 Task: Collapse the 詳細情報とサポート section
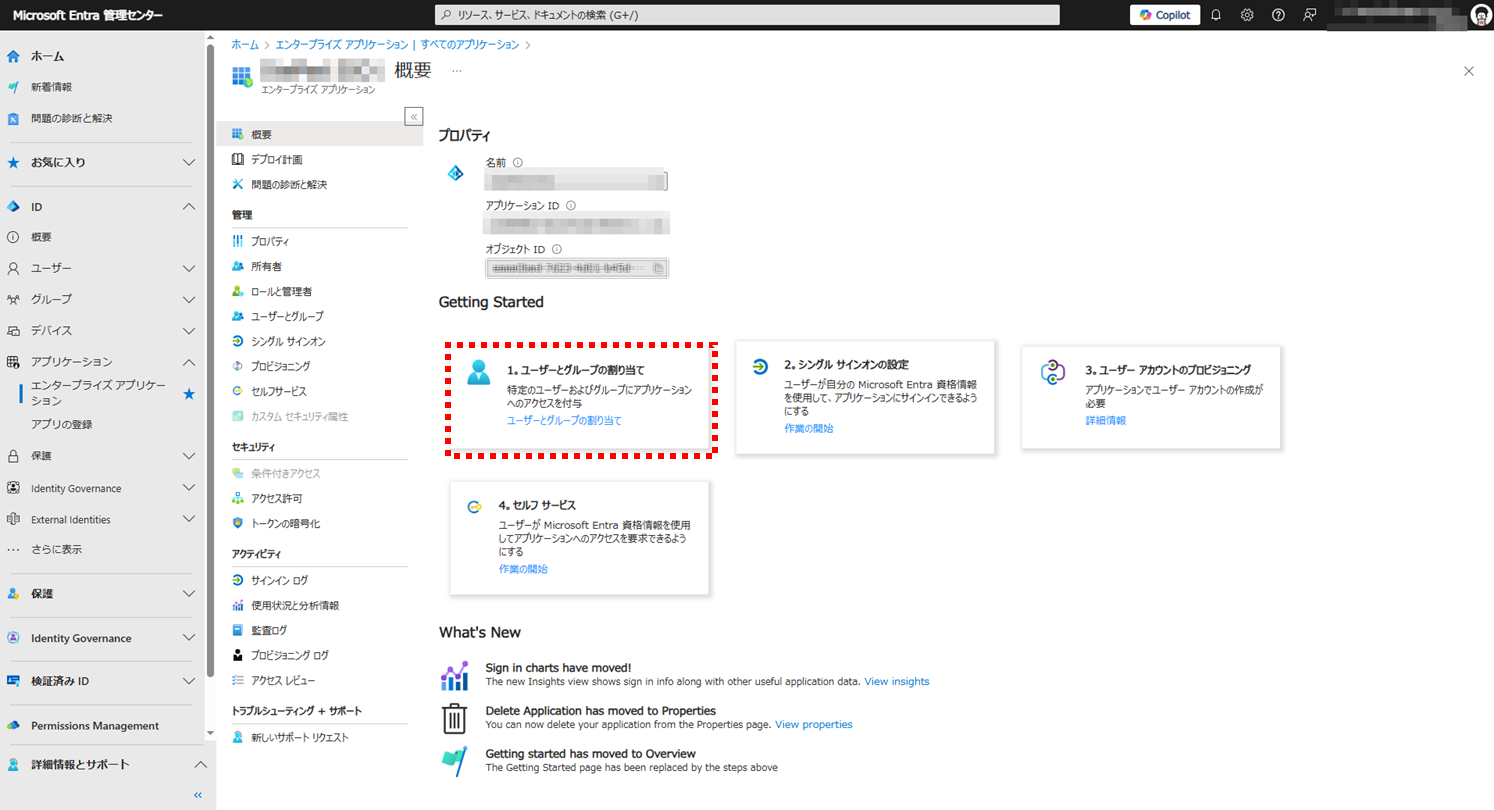pyautogui.click(x=200, y=764)
